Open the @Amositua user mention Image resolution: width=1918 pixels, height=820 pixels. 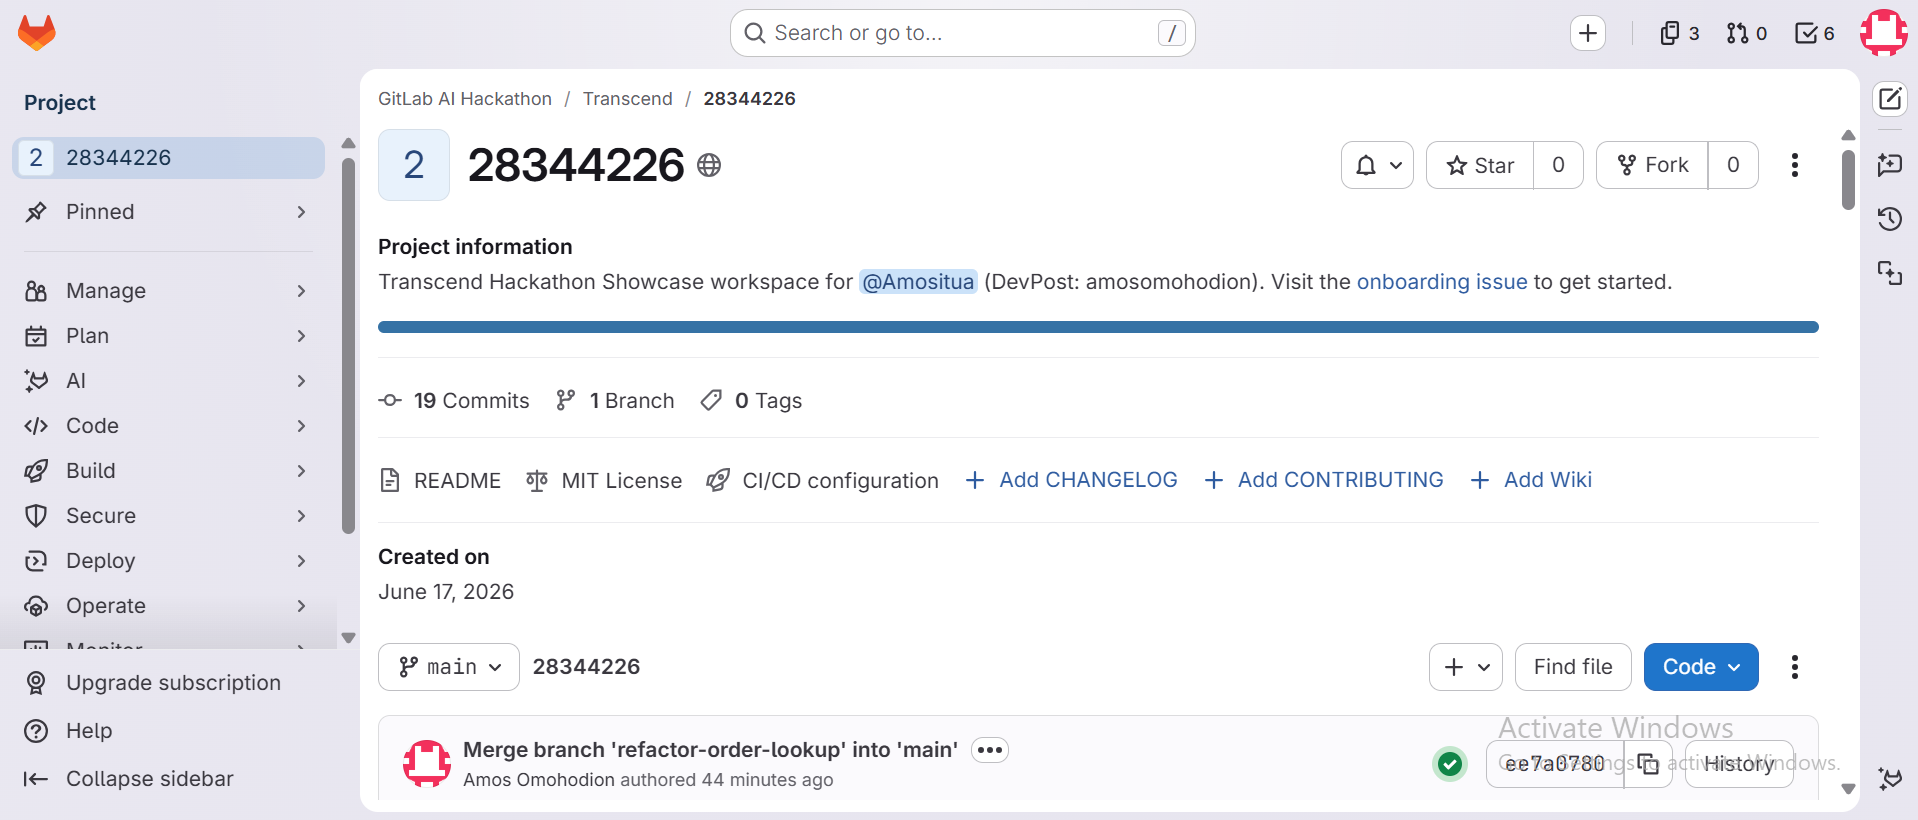[918, 282]
